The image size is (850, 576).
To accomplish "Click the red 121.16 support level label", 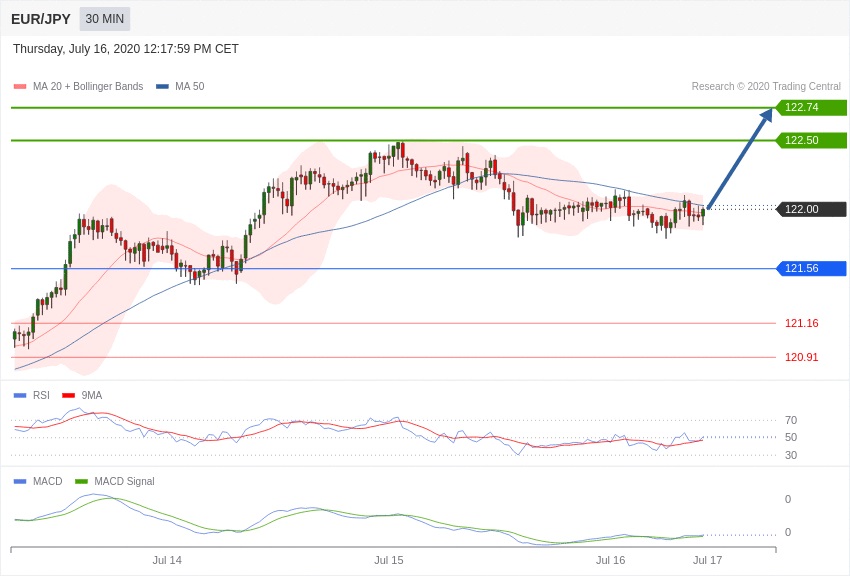I will pos(801,324).
